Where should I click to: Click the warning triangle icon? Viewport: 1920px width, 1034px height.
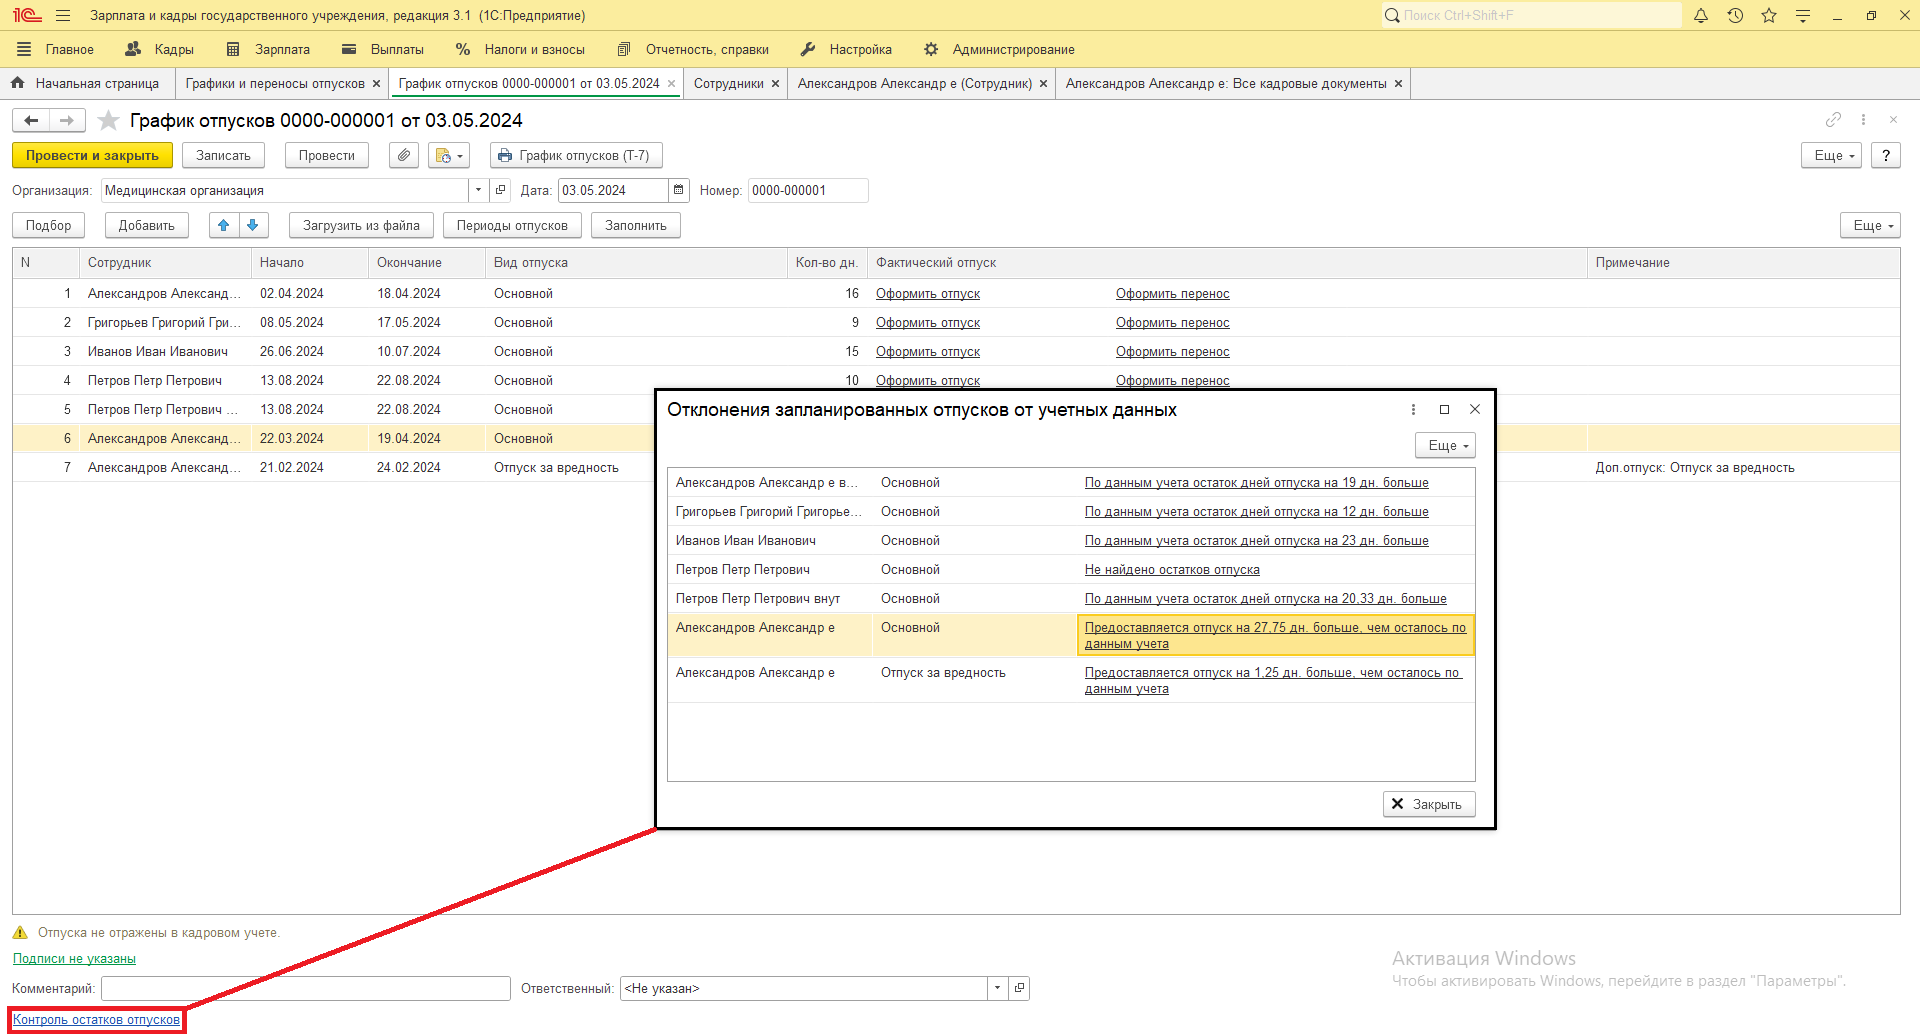[20, 933]
